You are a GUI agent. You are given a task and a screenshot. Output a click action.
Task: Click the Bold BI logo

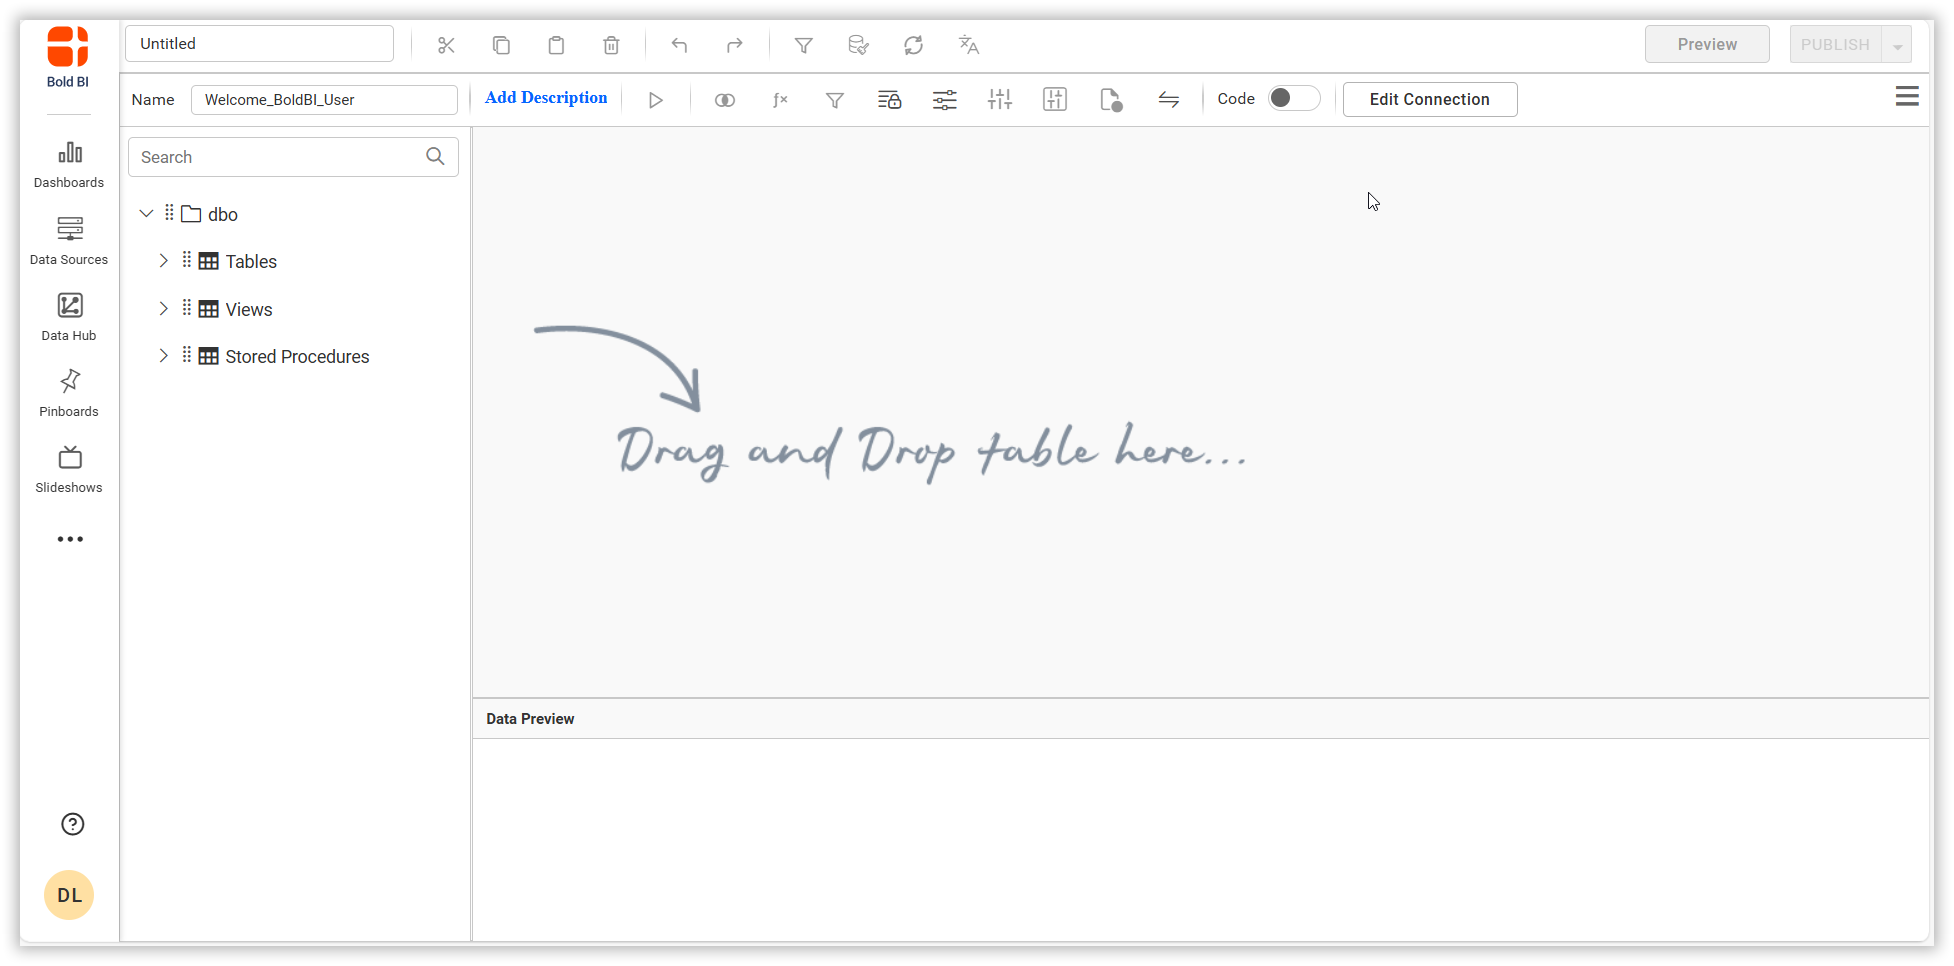tap(68, 57)
